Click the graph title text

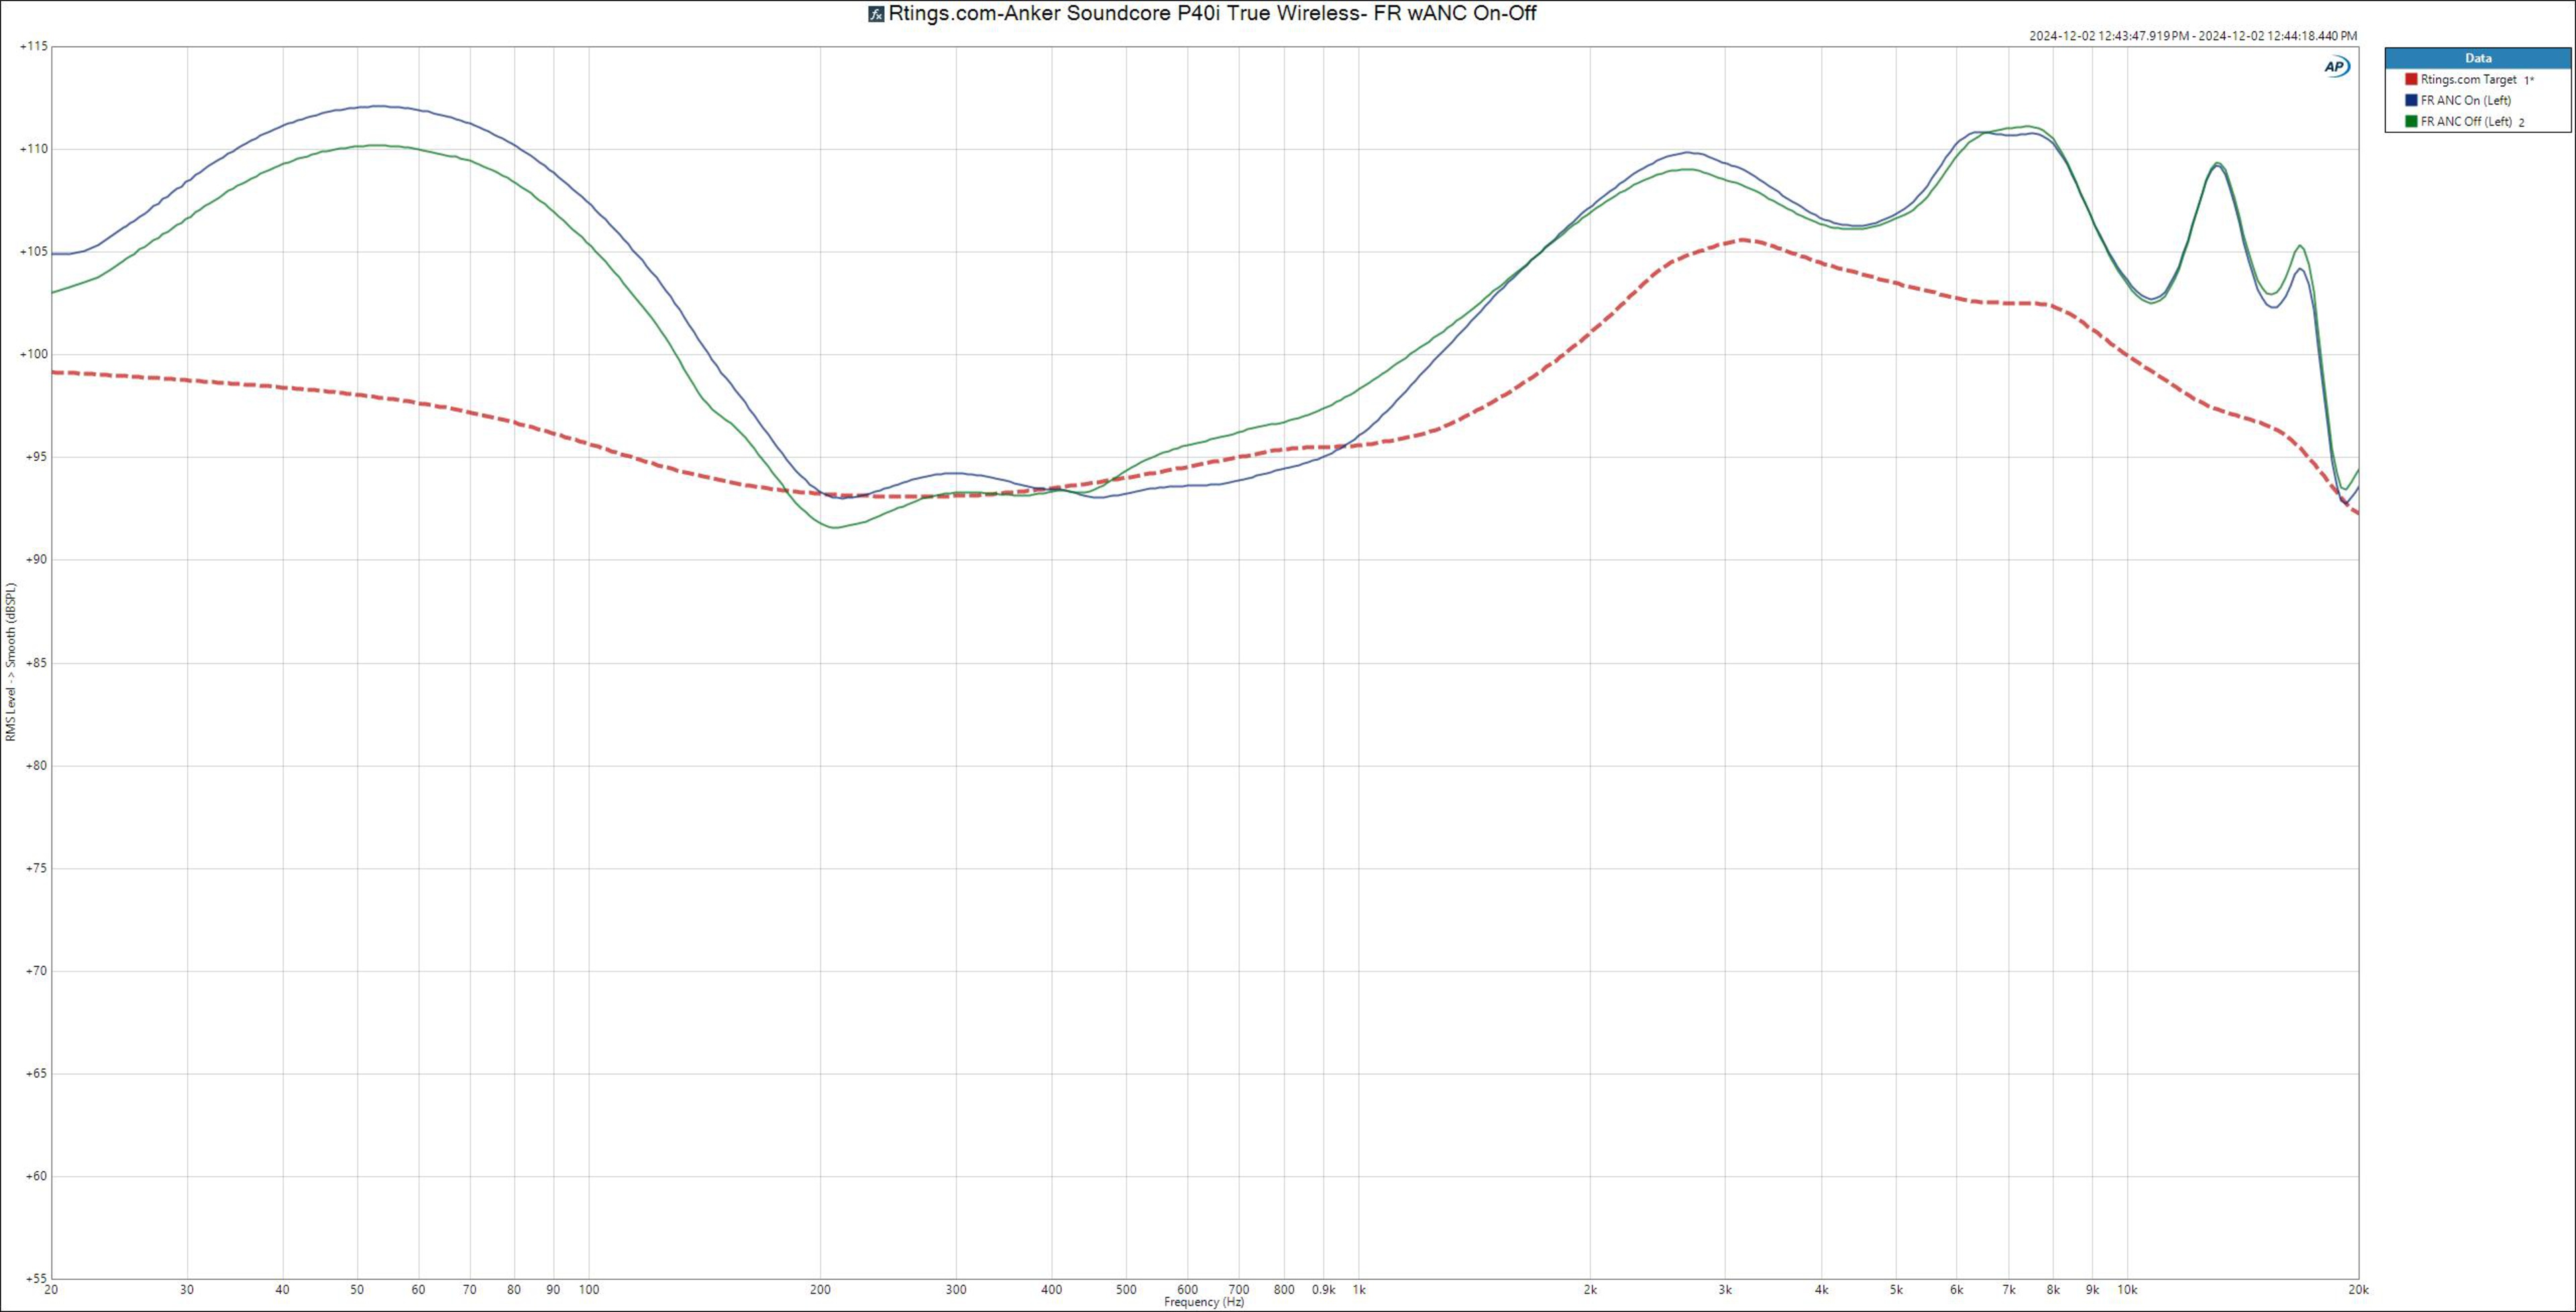click(x=1212, y=14)
